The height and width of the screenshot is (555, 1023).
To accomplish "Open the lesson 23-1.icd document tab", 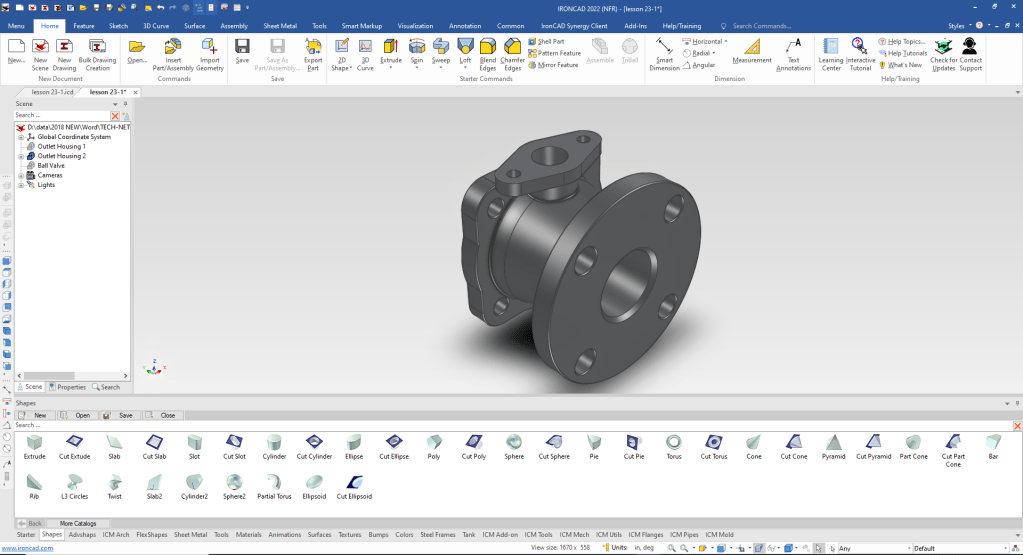I will (52, 92).
